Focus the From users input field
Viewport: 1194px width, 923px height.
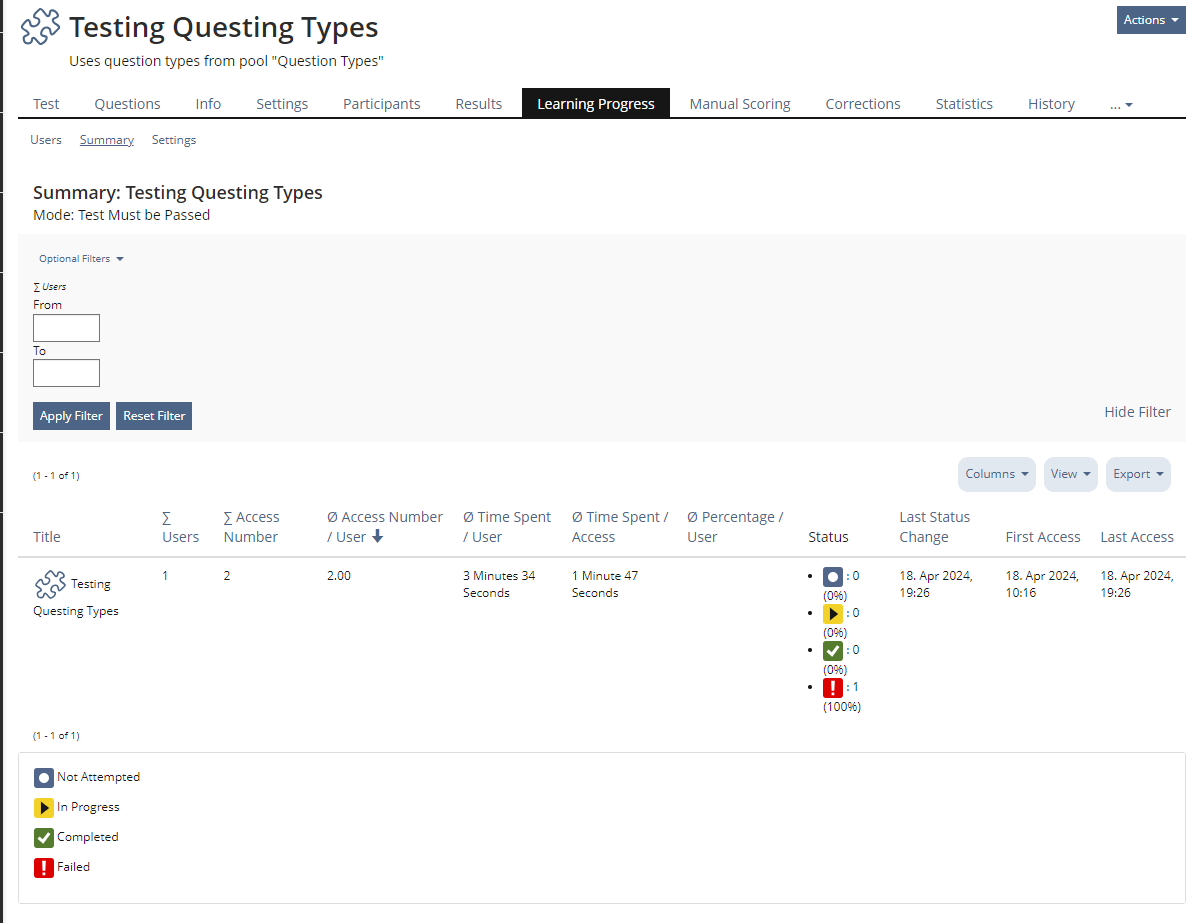point(66,328)
